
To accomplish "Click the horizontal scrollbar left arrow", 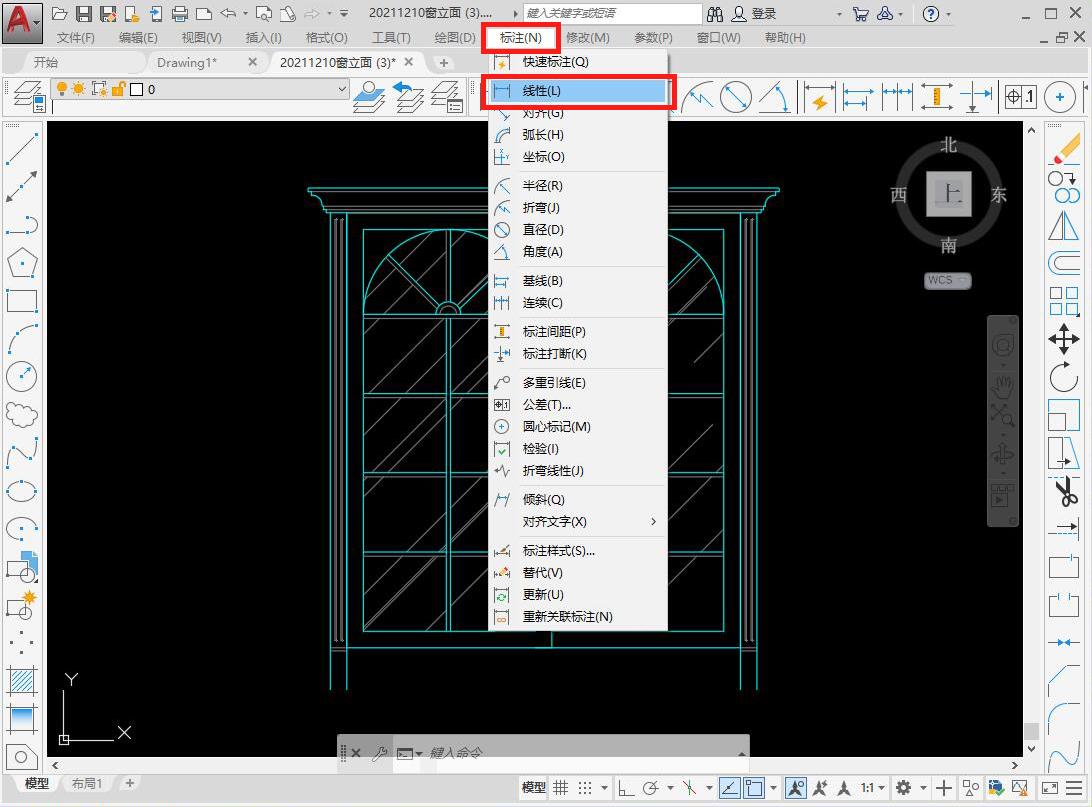I will (55, 765).
